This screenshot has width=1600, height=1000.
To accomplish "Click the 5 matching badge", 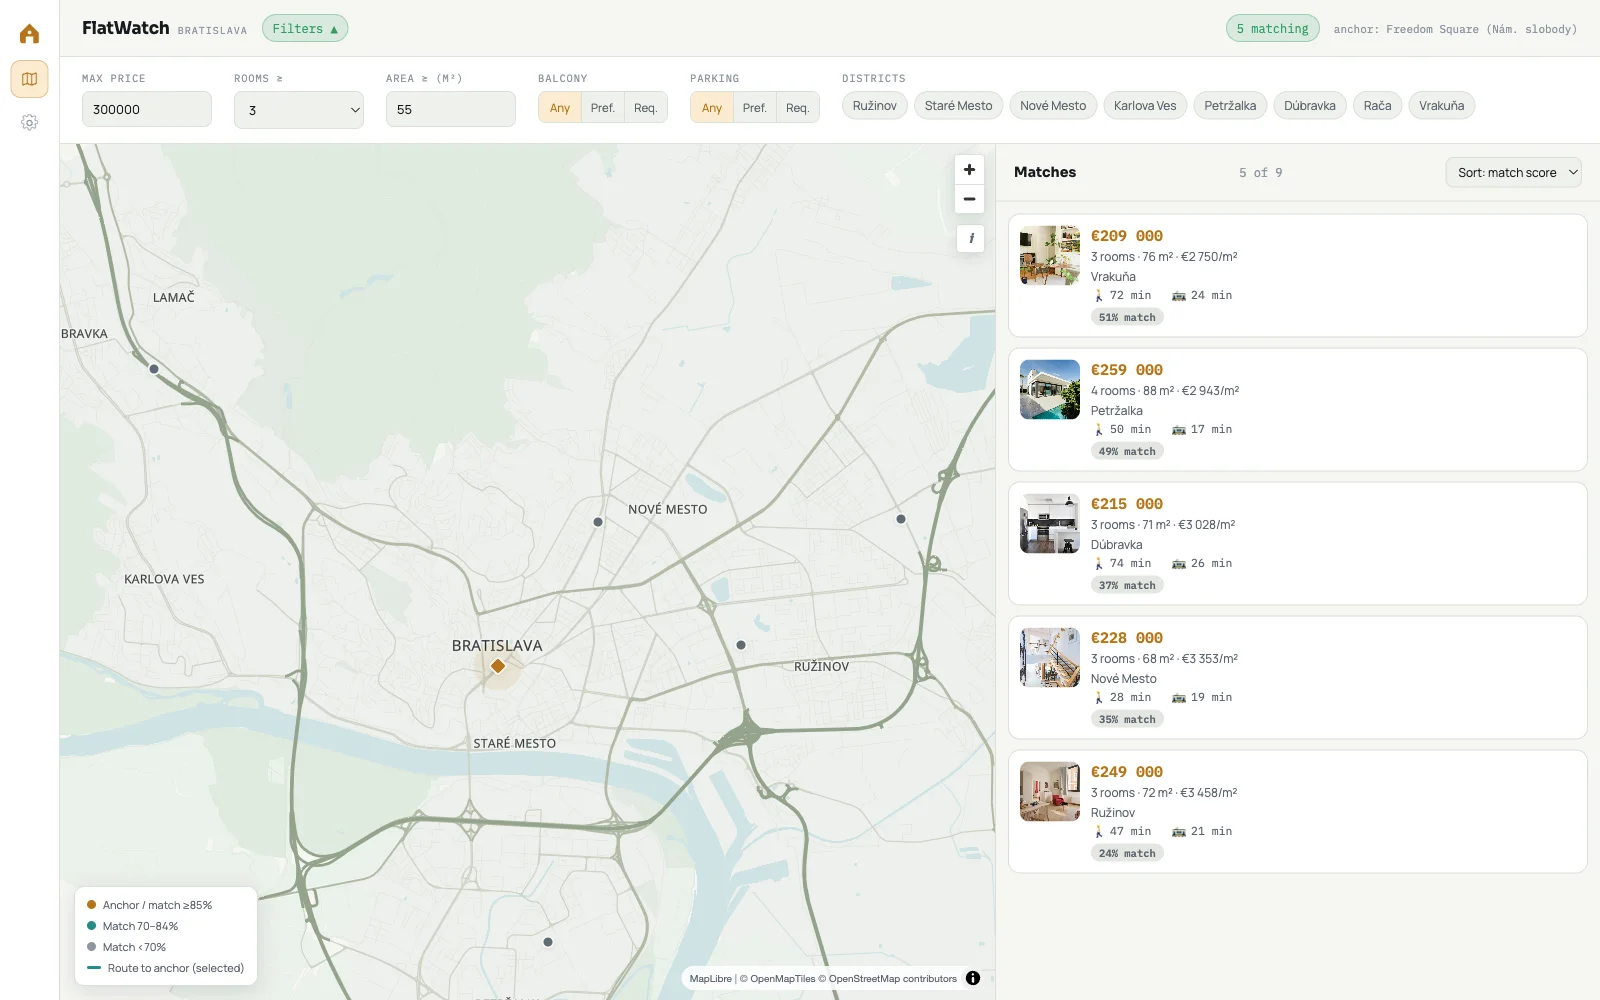I will [x=1273, y=29].
